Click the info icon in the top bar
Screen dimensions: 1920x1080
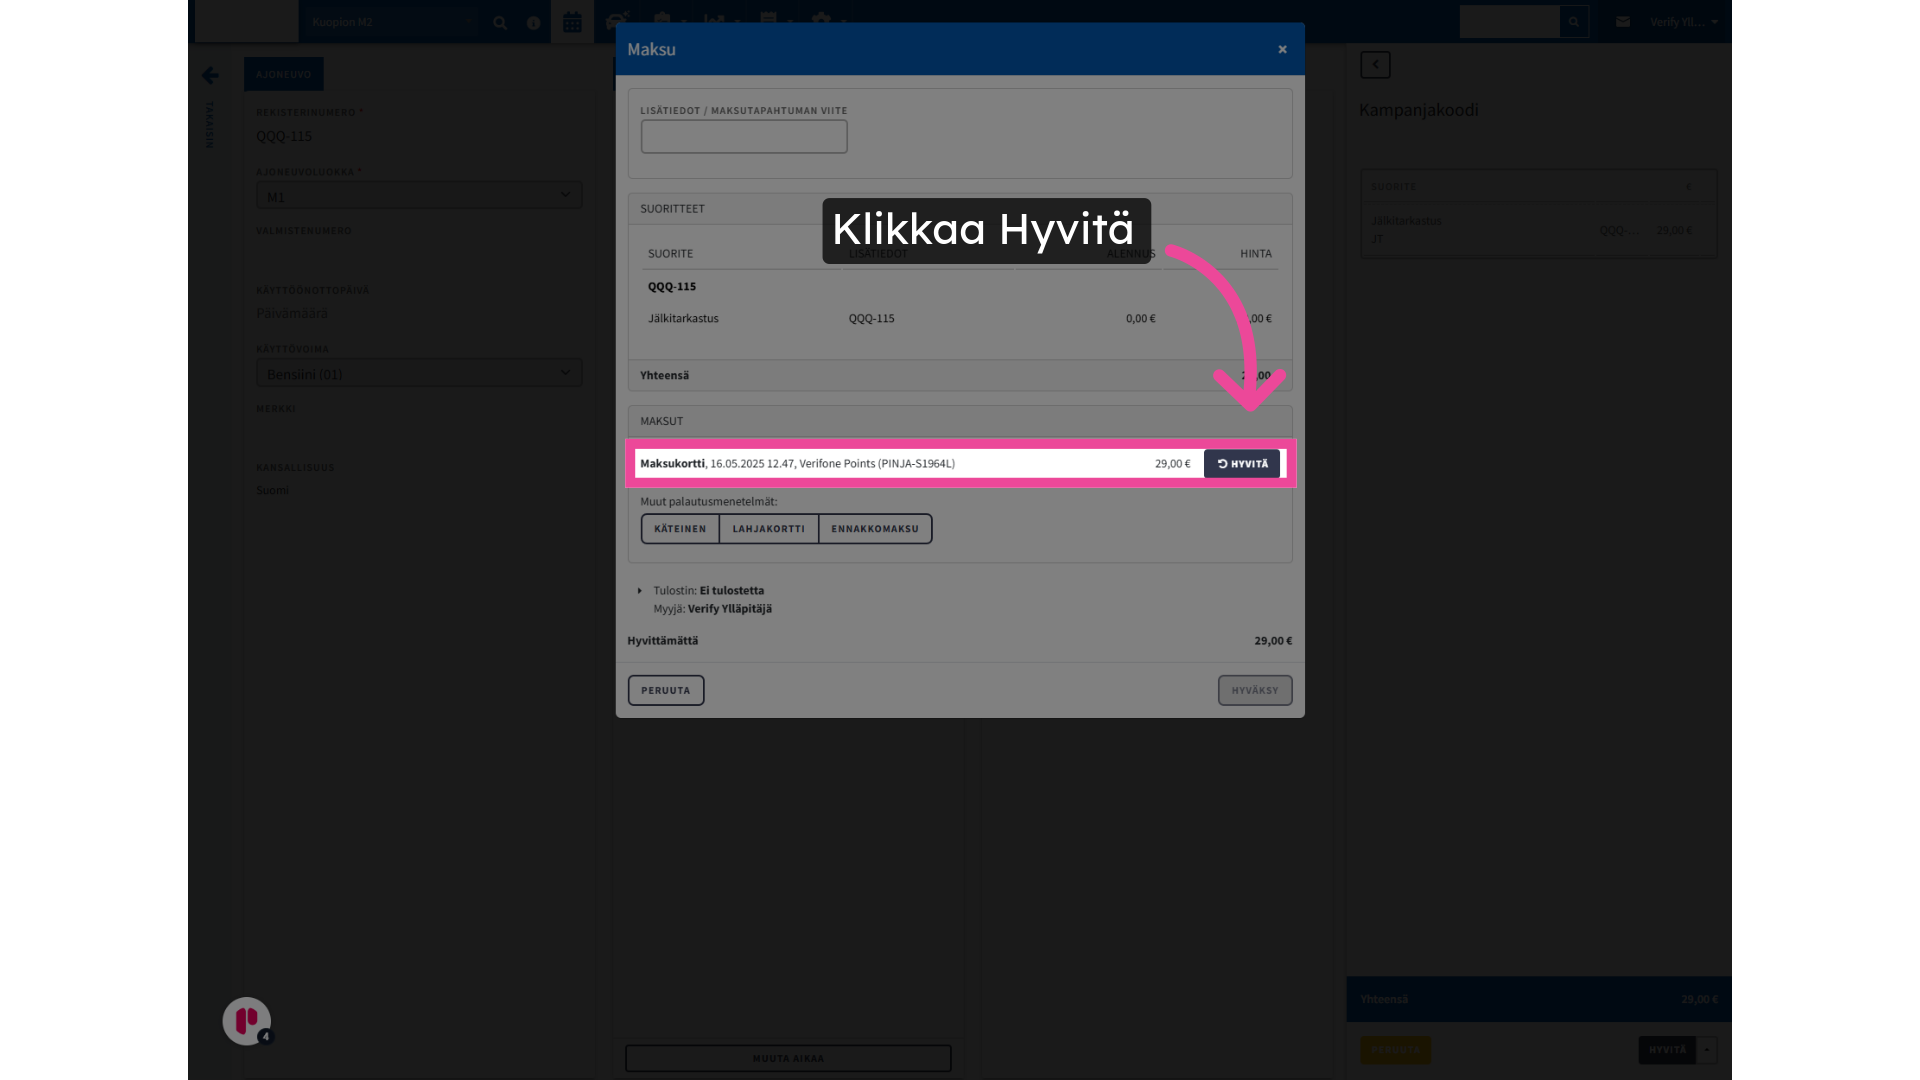click(x=534, y=23)
